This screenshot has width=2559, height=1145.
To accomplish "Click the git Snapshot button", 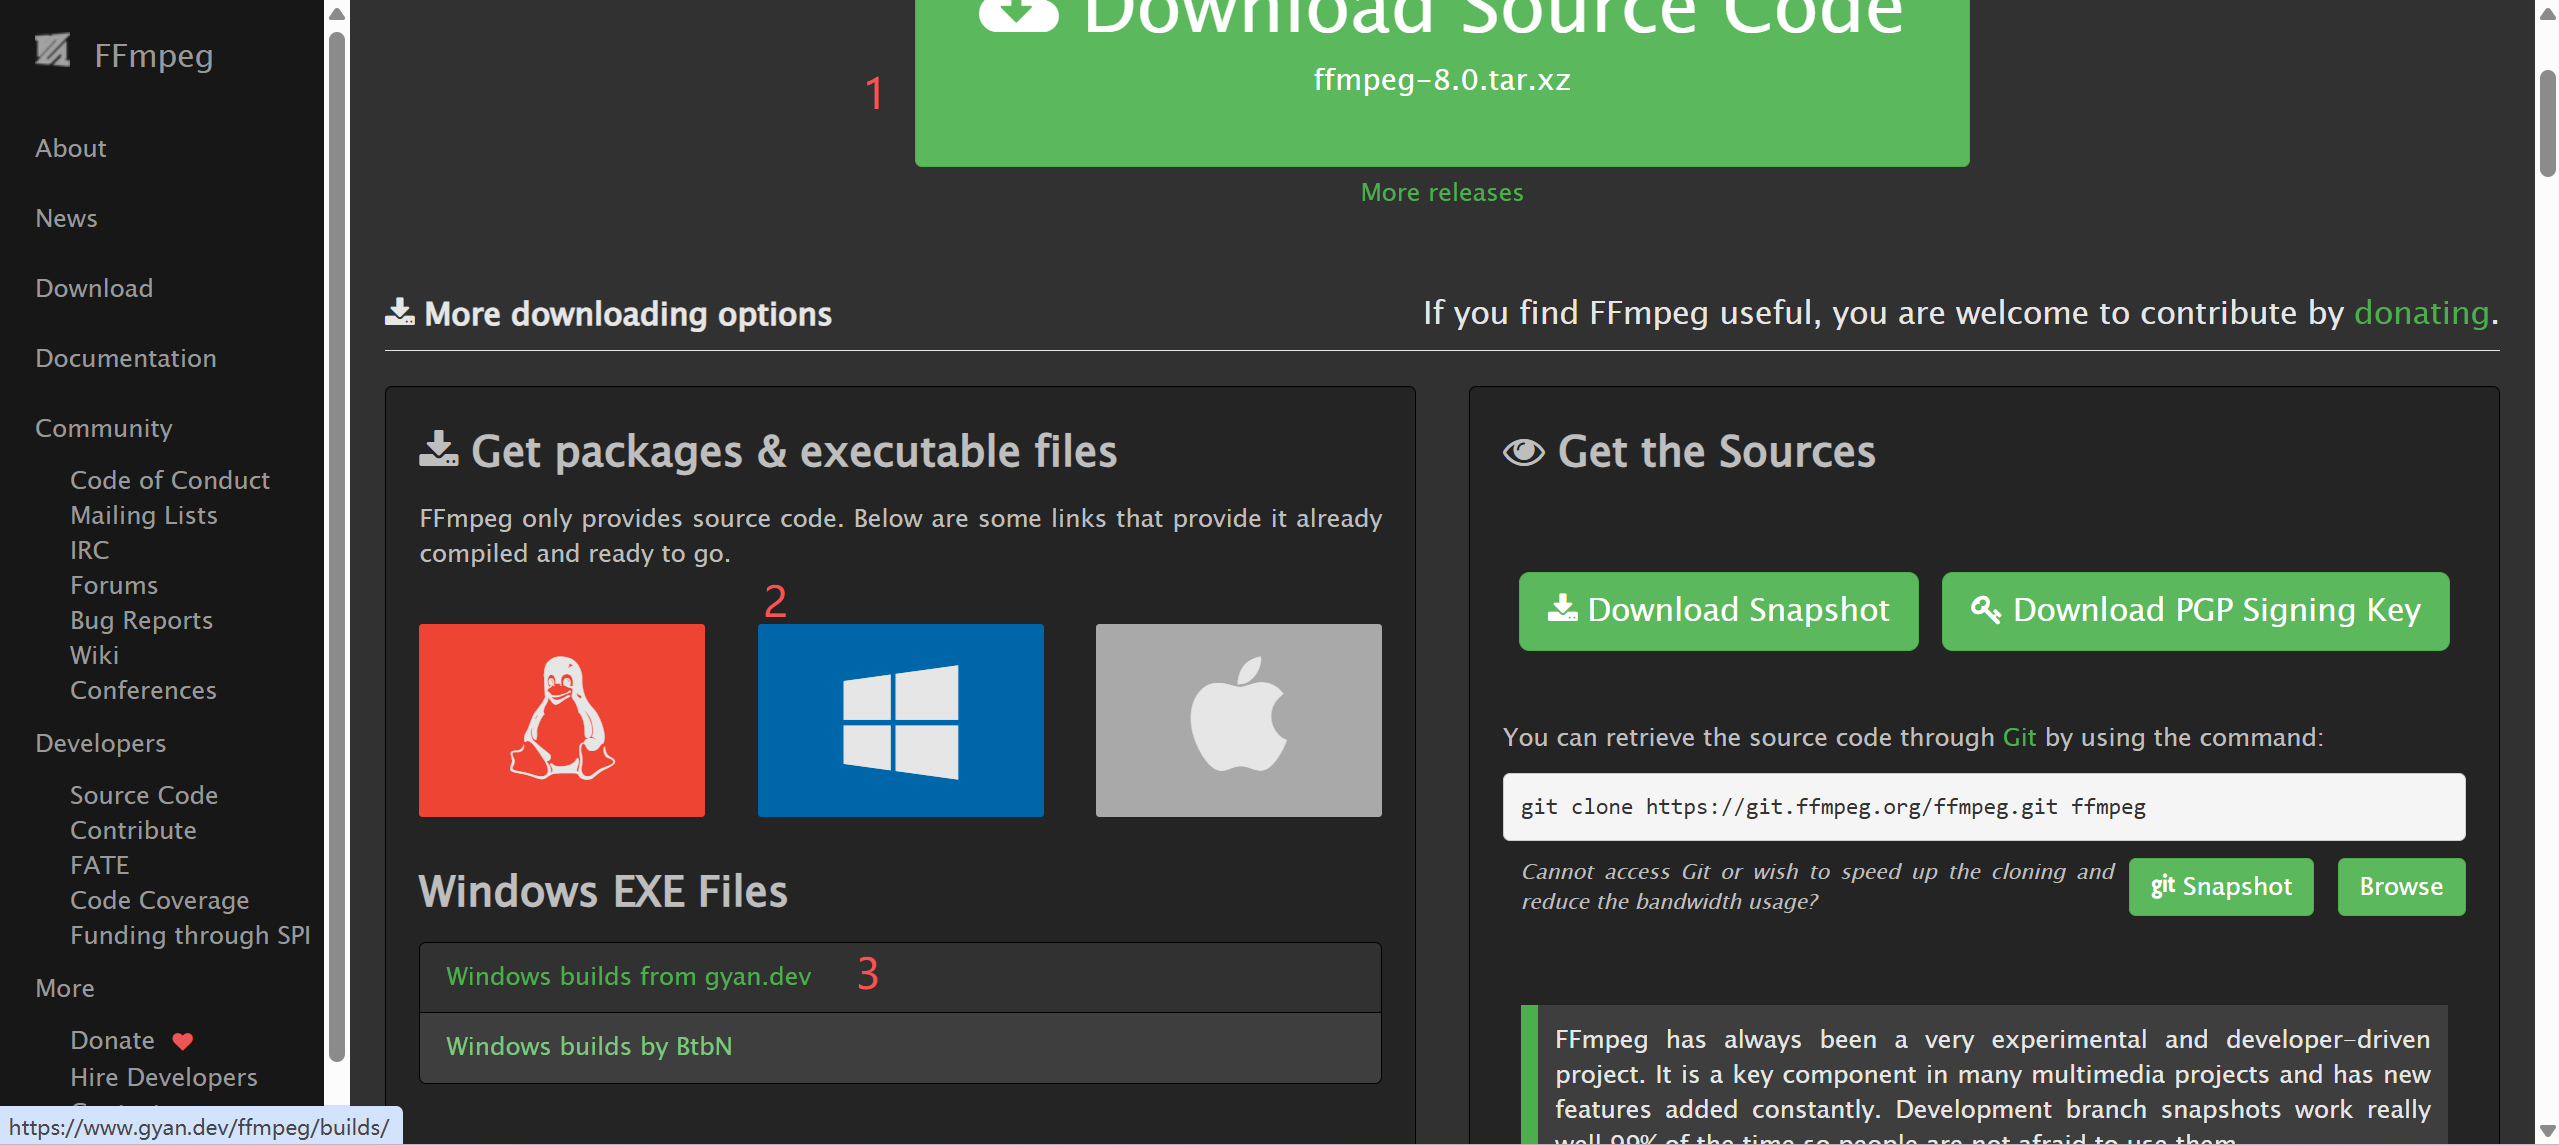I will (x=2220, y=887).
